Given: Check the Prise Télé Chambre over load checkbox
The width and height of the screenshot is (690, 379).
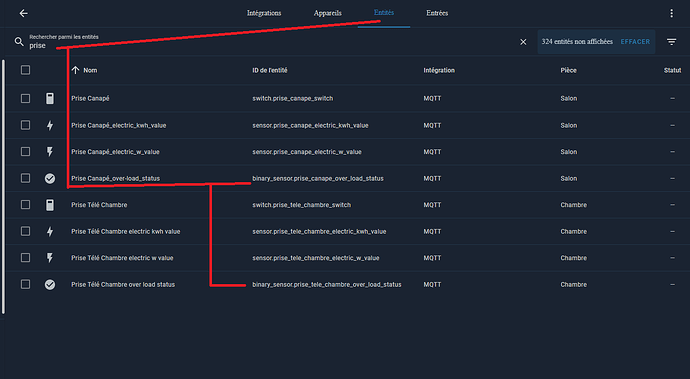Looking at the screenshot, I should (x=26, y=284).
